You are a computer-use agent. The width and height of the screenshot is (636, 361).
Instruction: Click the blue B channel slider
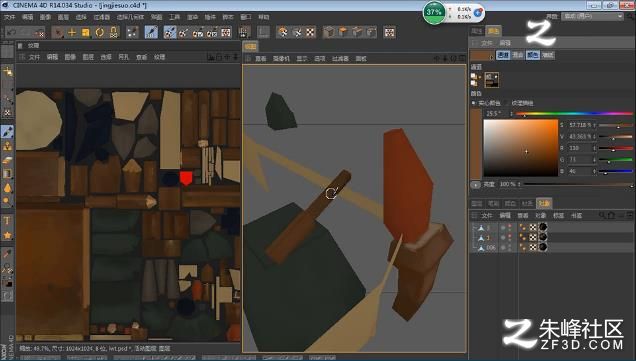click(615, 172)
